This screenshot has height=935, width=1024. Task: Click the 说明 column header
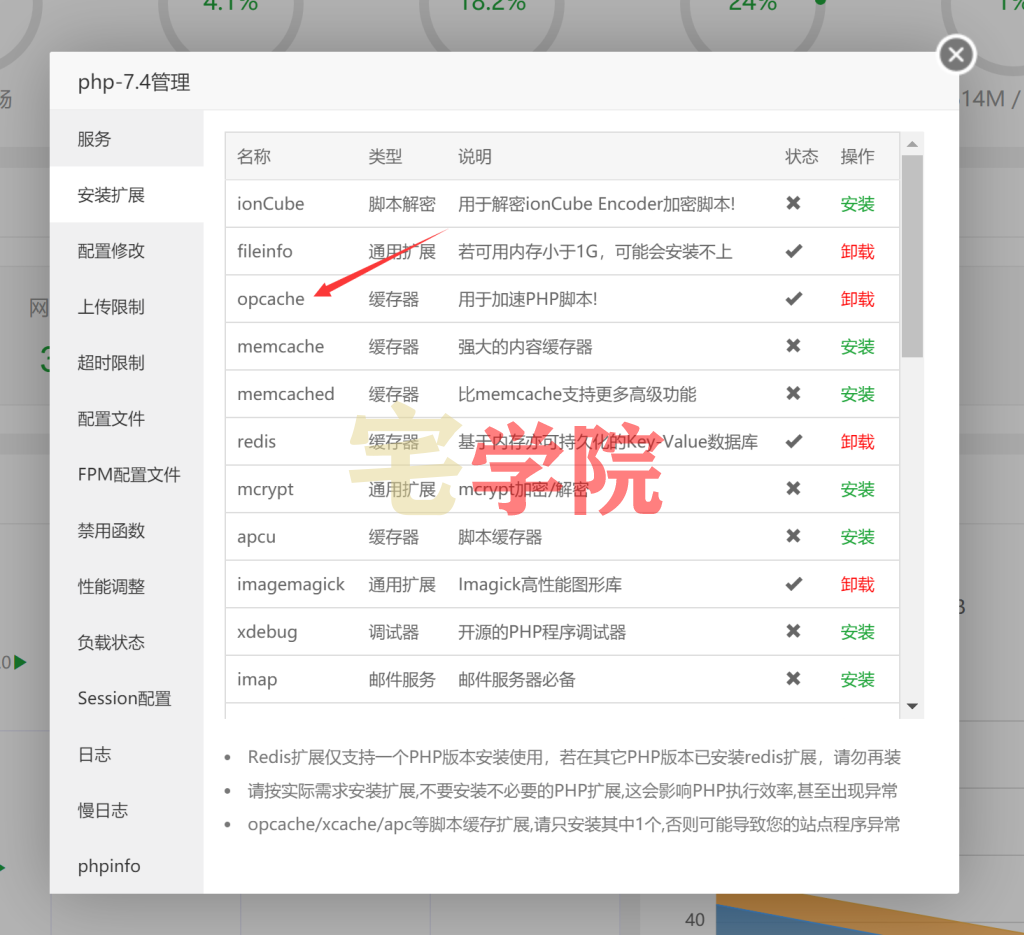click(475, 157)
